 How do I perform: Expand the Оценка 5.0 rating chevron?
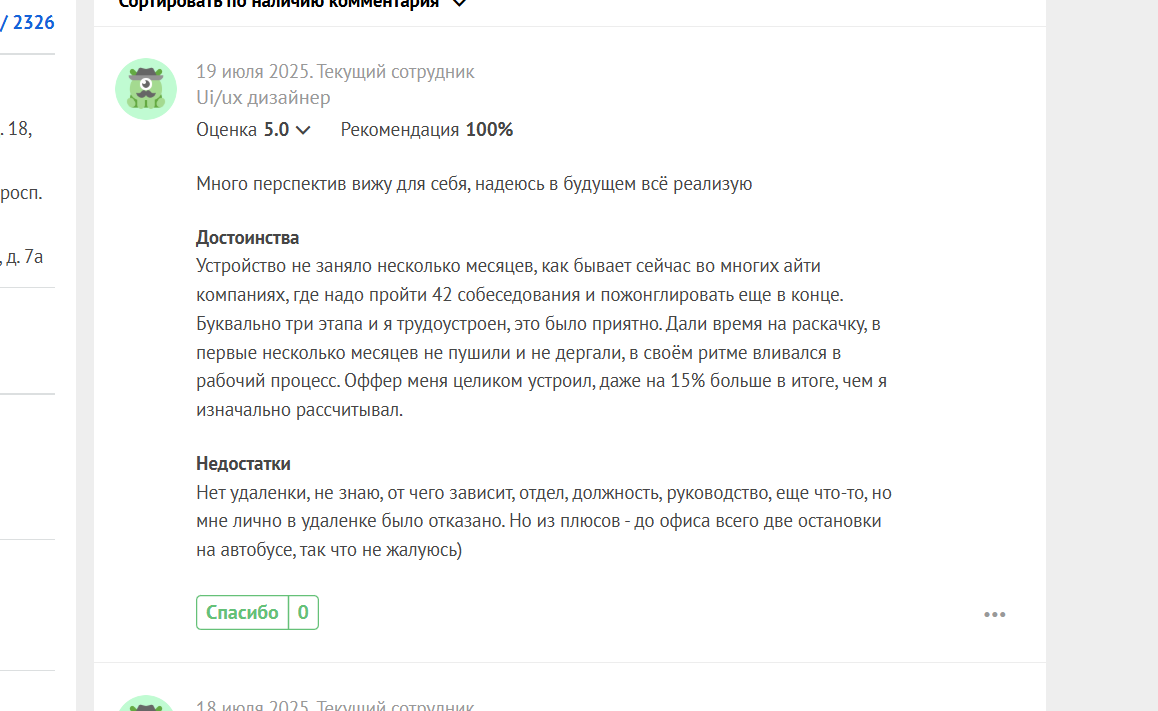click(303, 130)
